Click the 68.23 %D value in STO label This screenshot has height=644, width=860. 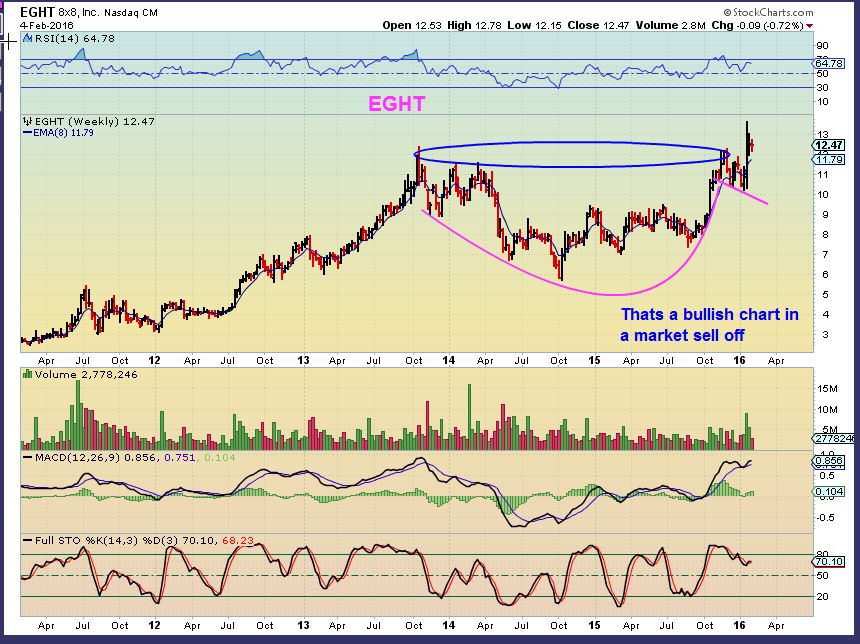click(238, 541)
